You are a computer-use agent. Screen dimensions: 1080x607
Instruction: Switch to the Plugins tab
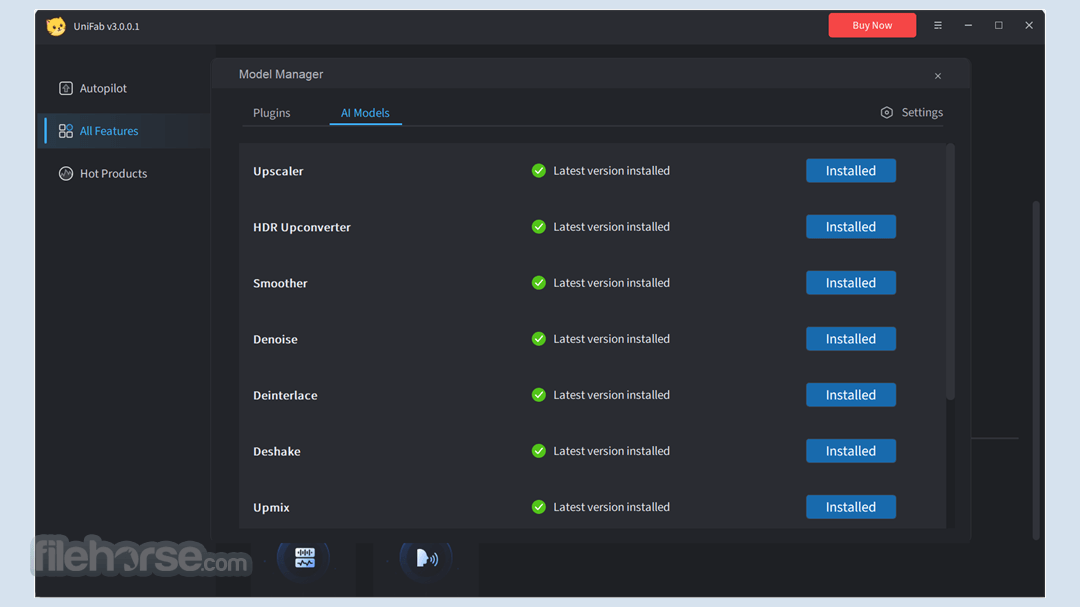click(x=271, y=113)
